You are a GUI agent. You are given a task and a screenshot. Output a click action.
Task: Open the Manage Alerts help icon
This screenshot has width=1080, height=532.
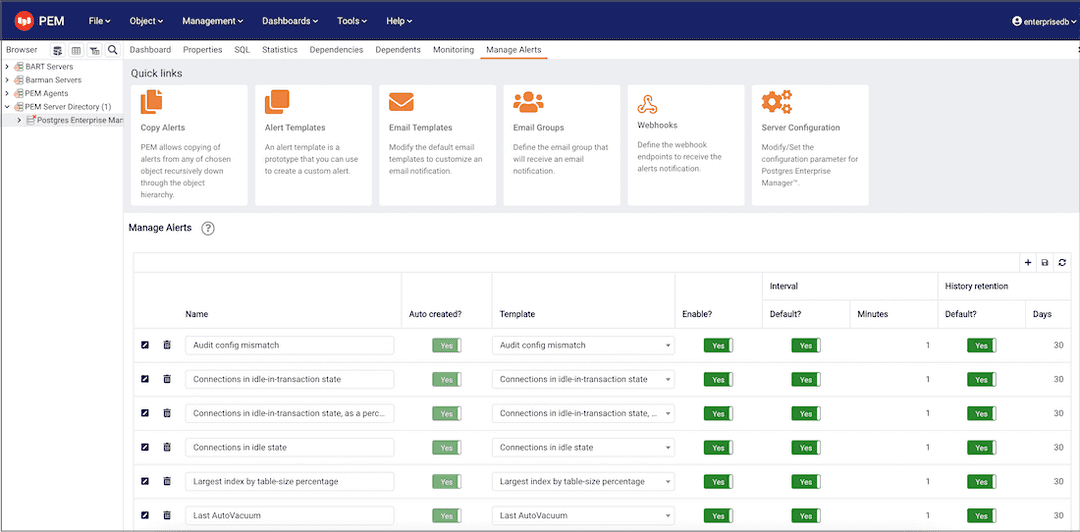pos(208,228)
